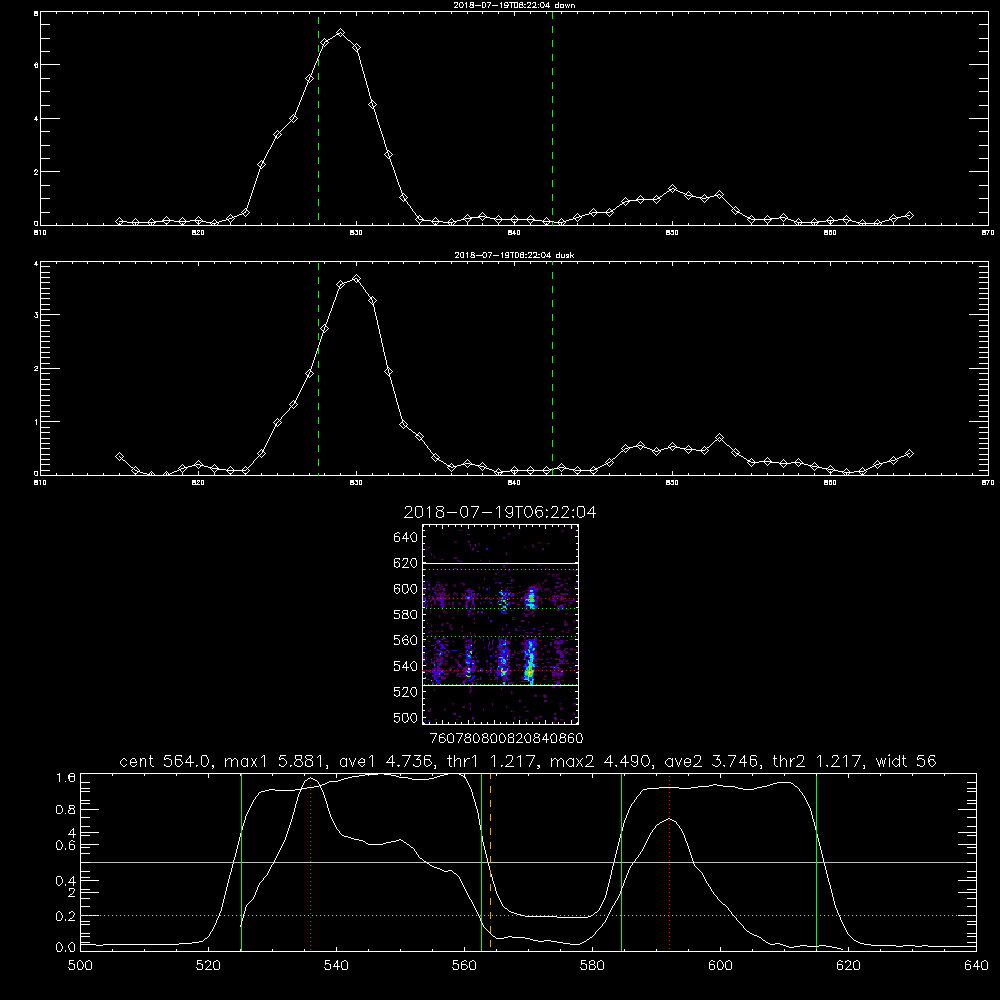Image resolution: width=1000 pixels, height=1000 pixels.
Task: Click the '620' x-axis label of the bottom plot
Action: pos(848,966)
